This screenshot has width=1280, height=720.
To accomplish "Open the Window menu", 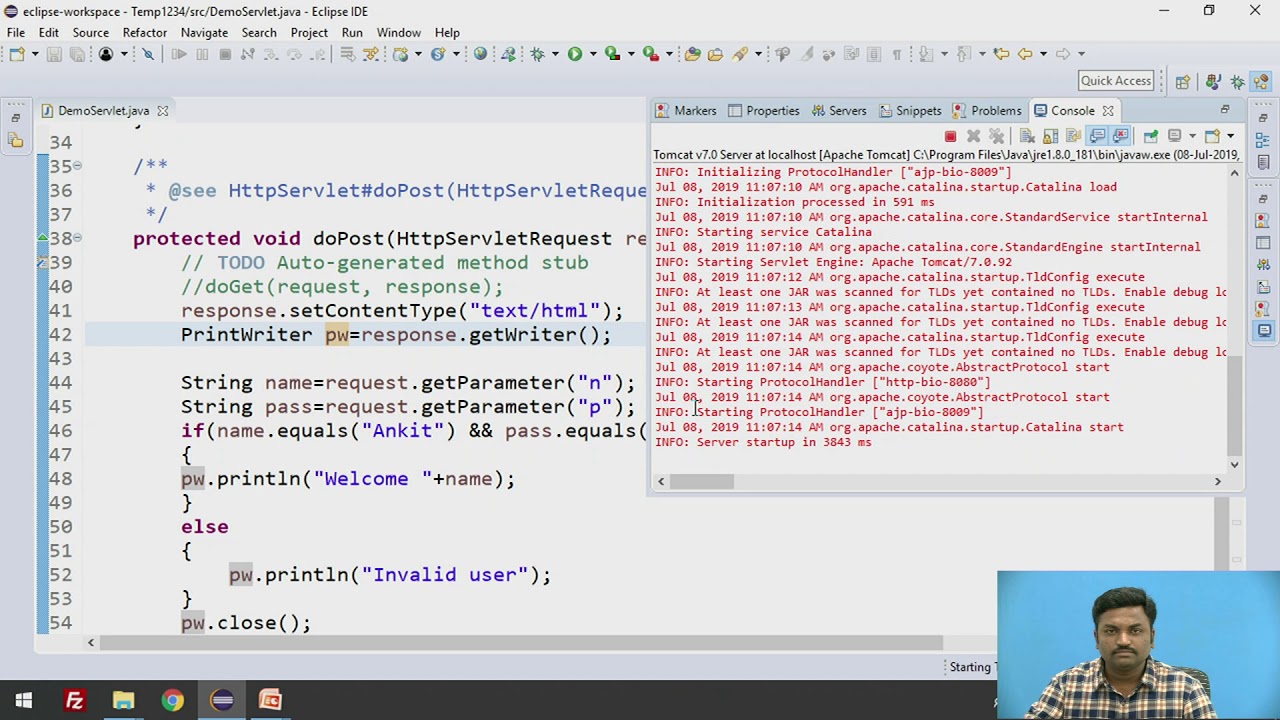I will coord(398,32).
